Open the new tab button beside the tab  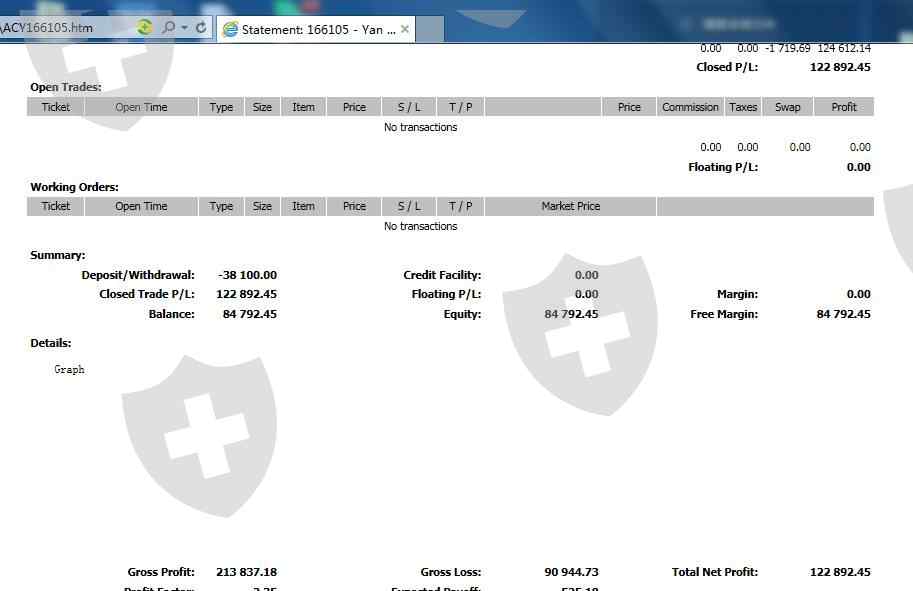tap(430, 29)
